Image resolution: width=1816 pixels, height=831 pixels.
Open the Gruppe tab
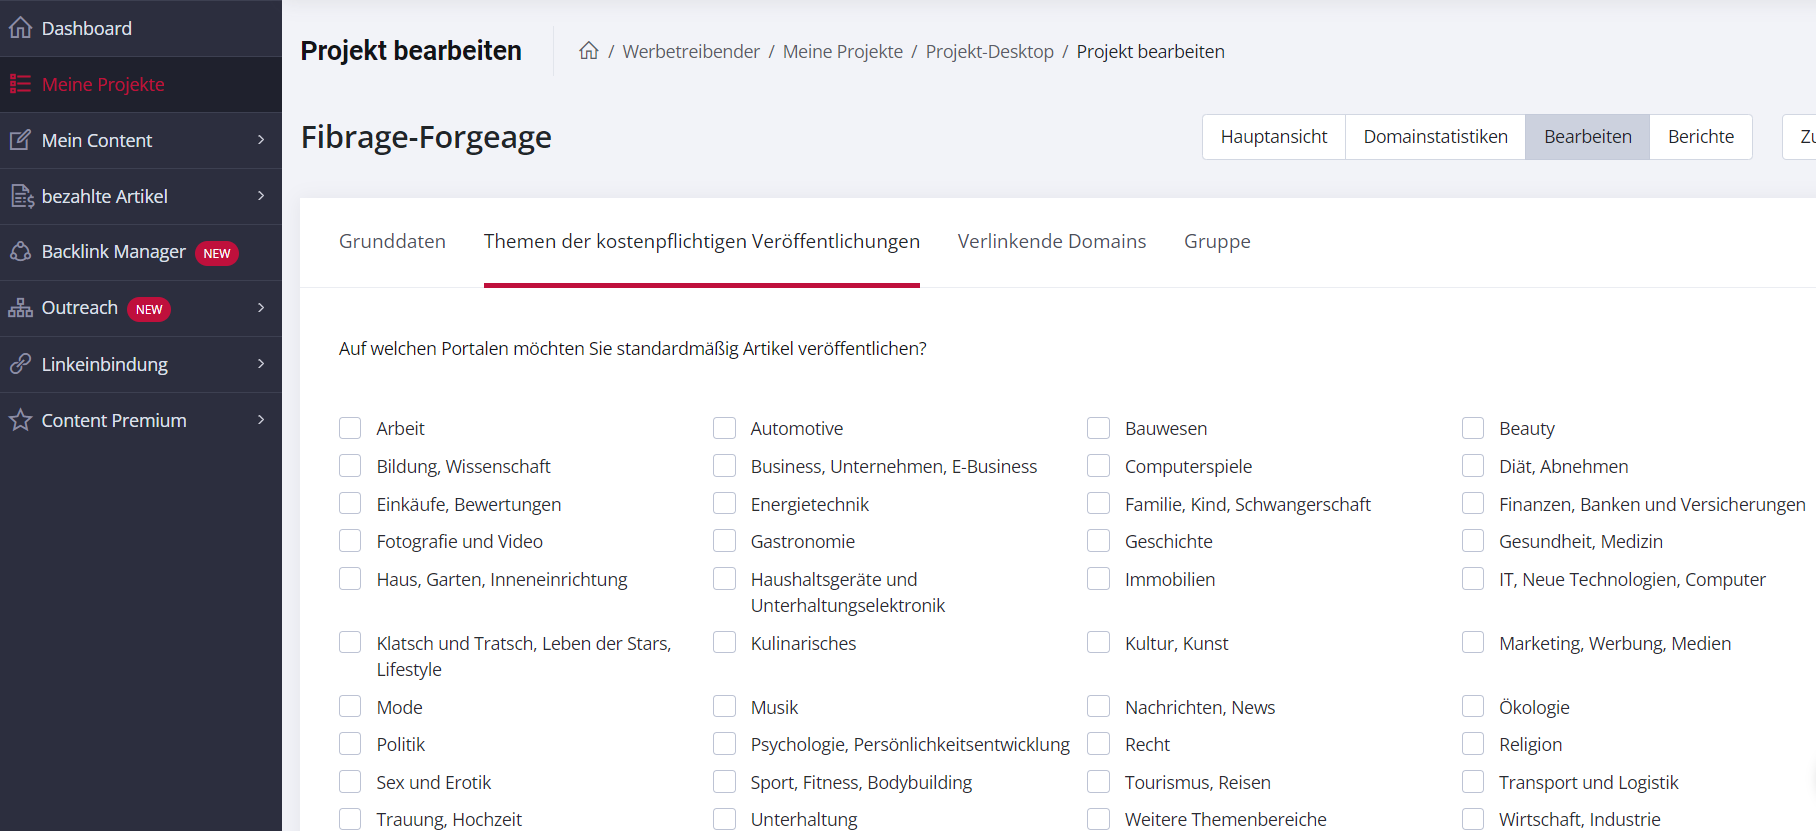coord(1217,241)
